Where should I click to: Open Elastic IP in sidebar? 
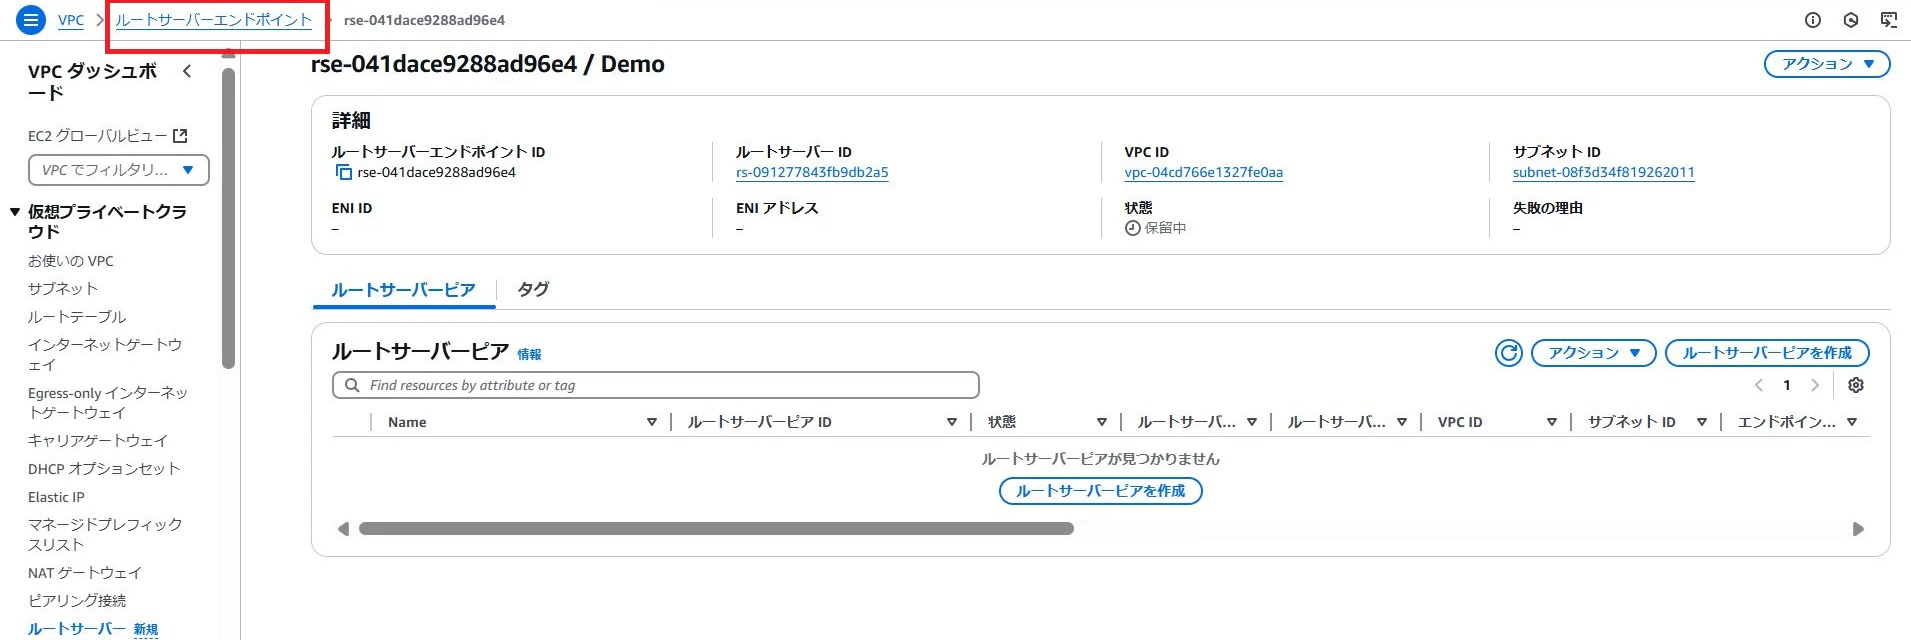(56, 497)
